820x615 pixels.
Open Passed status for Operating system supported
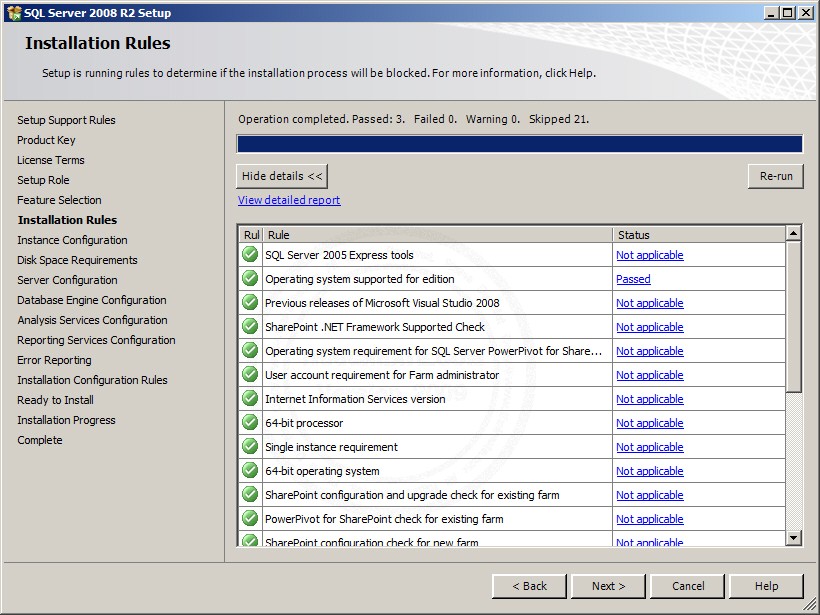(633, 279)
